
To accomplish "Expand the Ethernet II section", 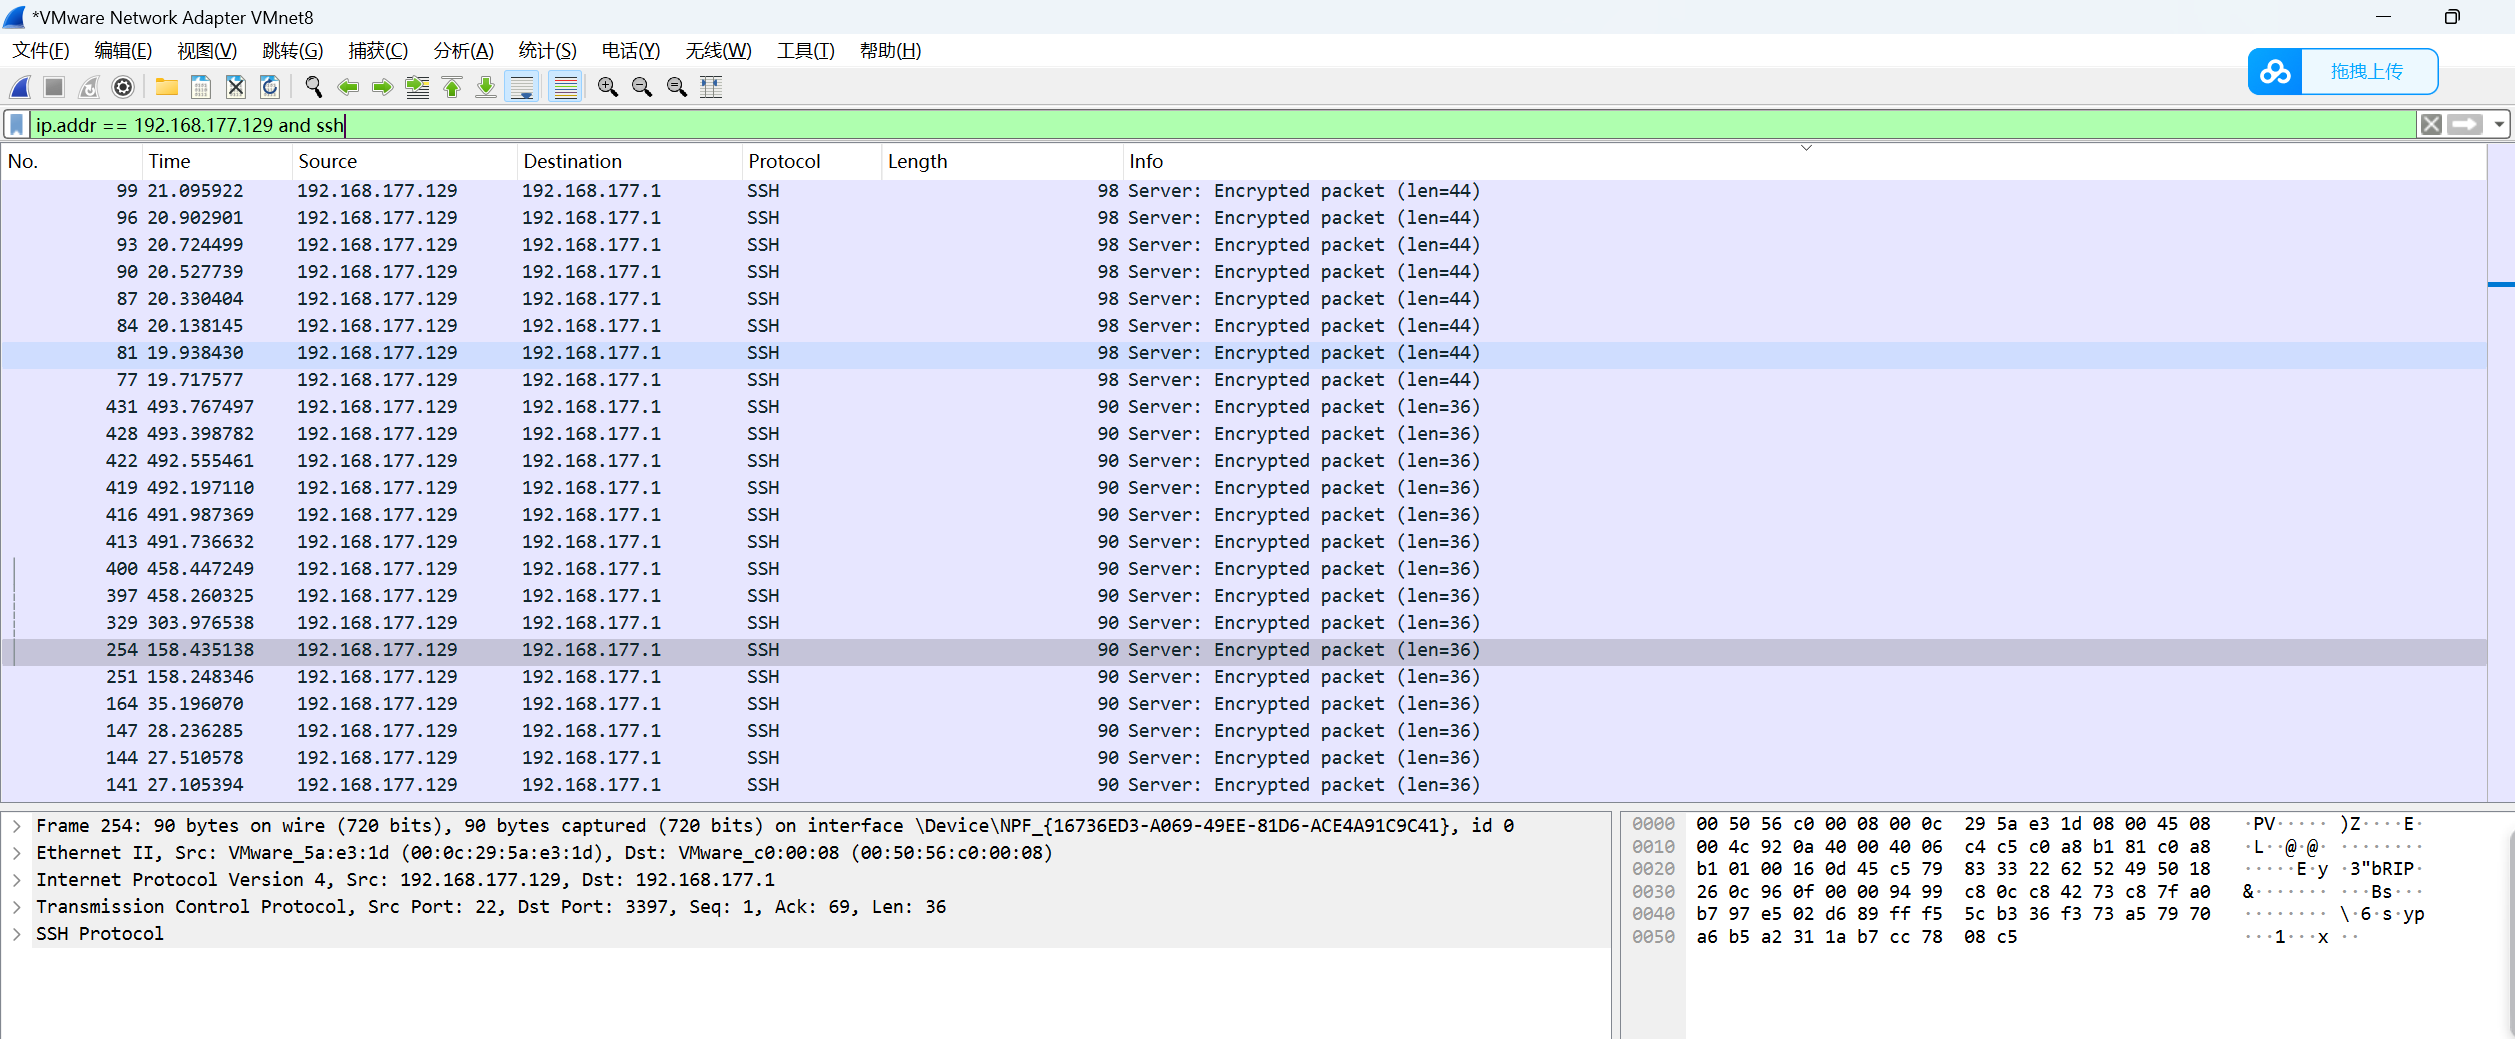I will pyautogui.click(x=17, y=853).
